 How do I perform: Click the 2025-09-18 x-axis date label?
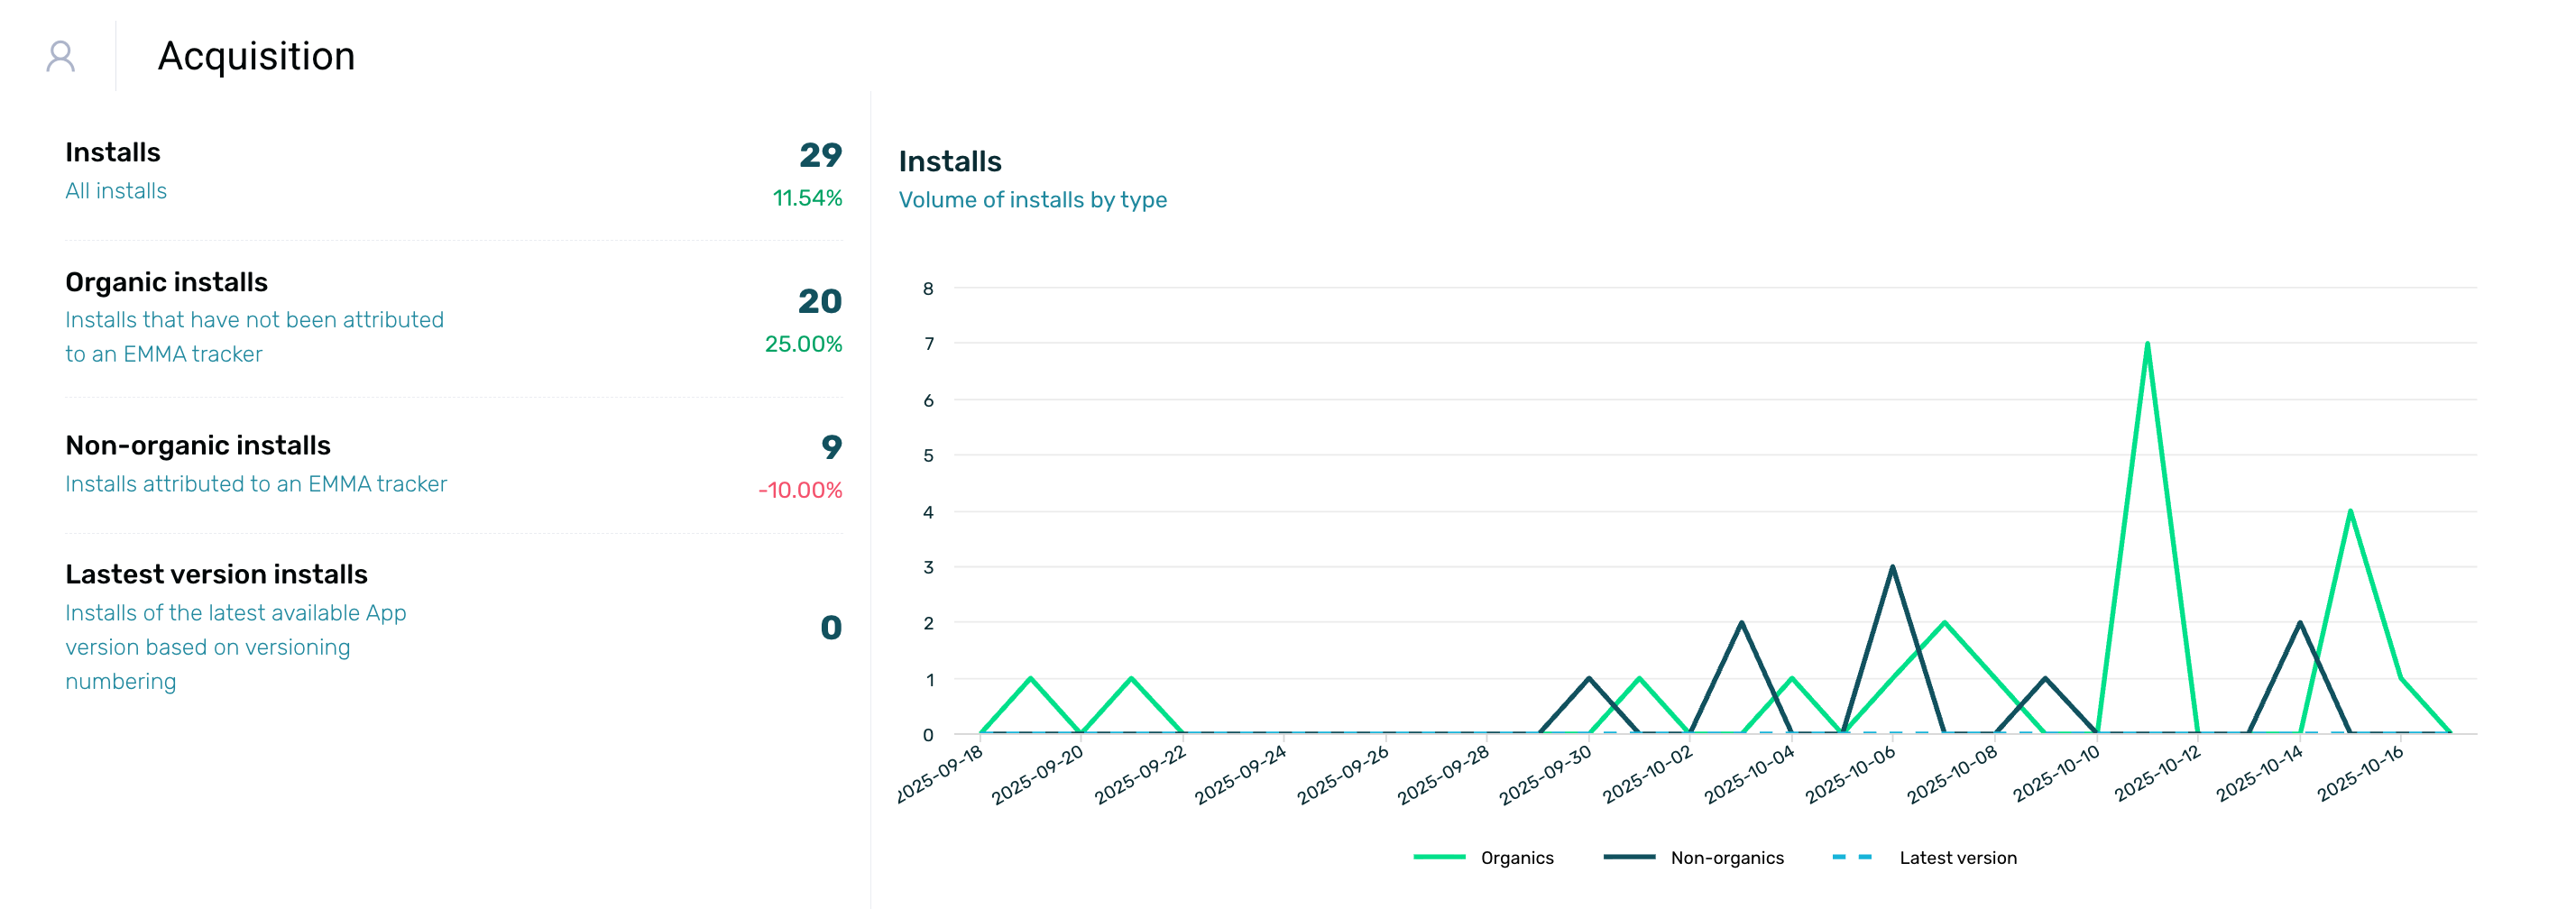point(940,775)
